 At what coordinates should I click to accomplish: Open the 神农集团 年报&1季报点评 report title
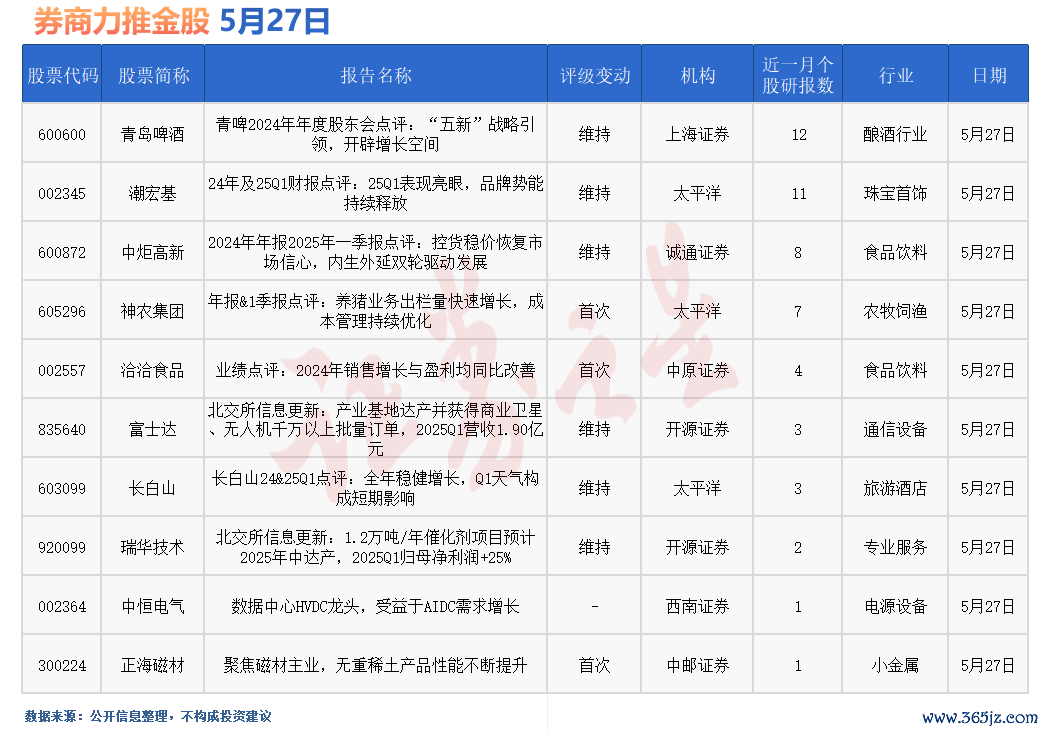tap(375, 311)
